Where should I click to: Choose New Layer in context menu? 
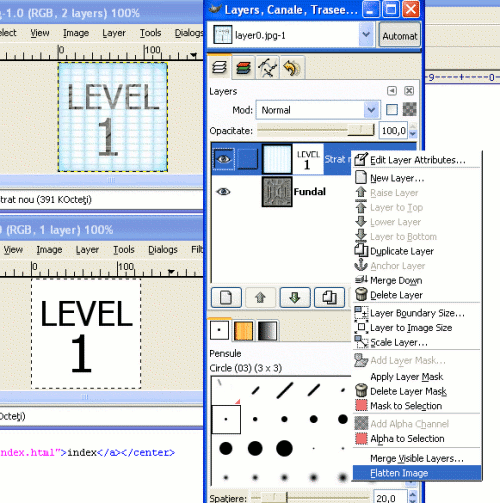(x=416, y=178)
